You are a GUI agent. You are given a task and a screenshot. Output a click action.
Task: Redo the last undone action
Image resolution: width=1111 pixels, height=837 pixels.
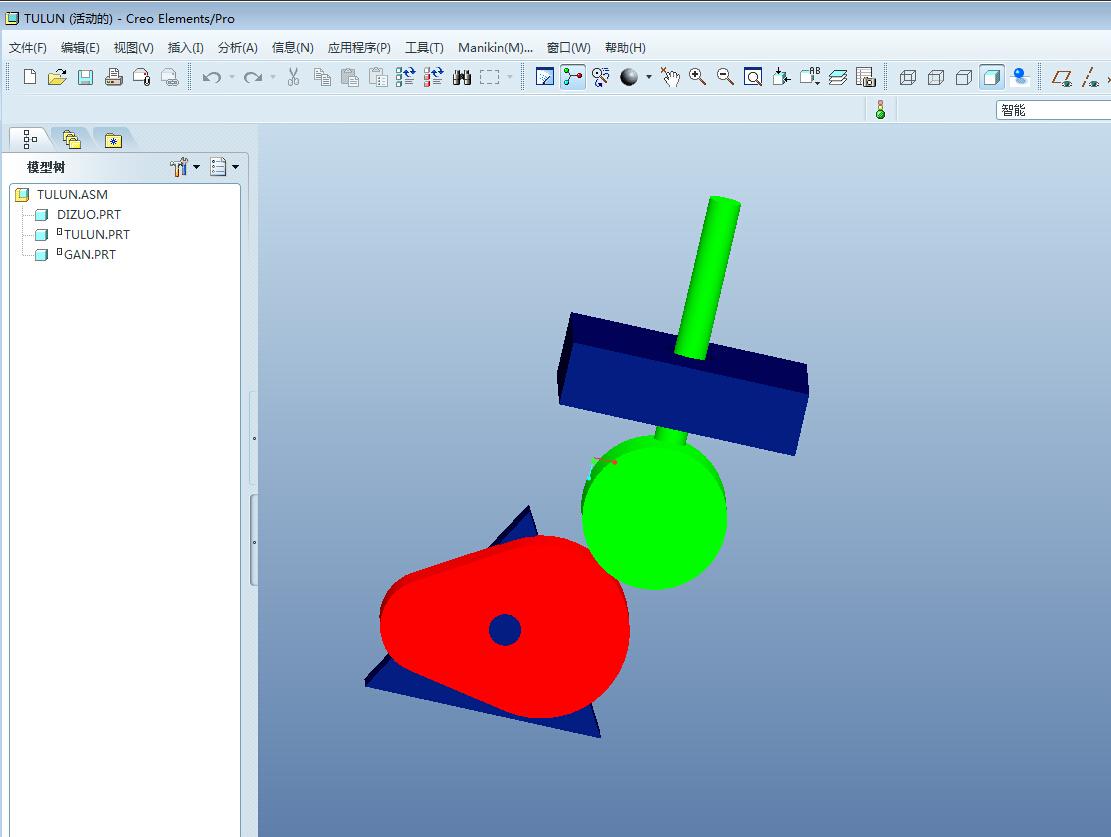pyautogui.click(x=252, y=77)
